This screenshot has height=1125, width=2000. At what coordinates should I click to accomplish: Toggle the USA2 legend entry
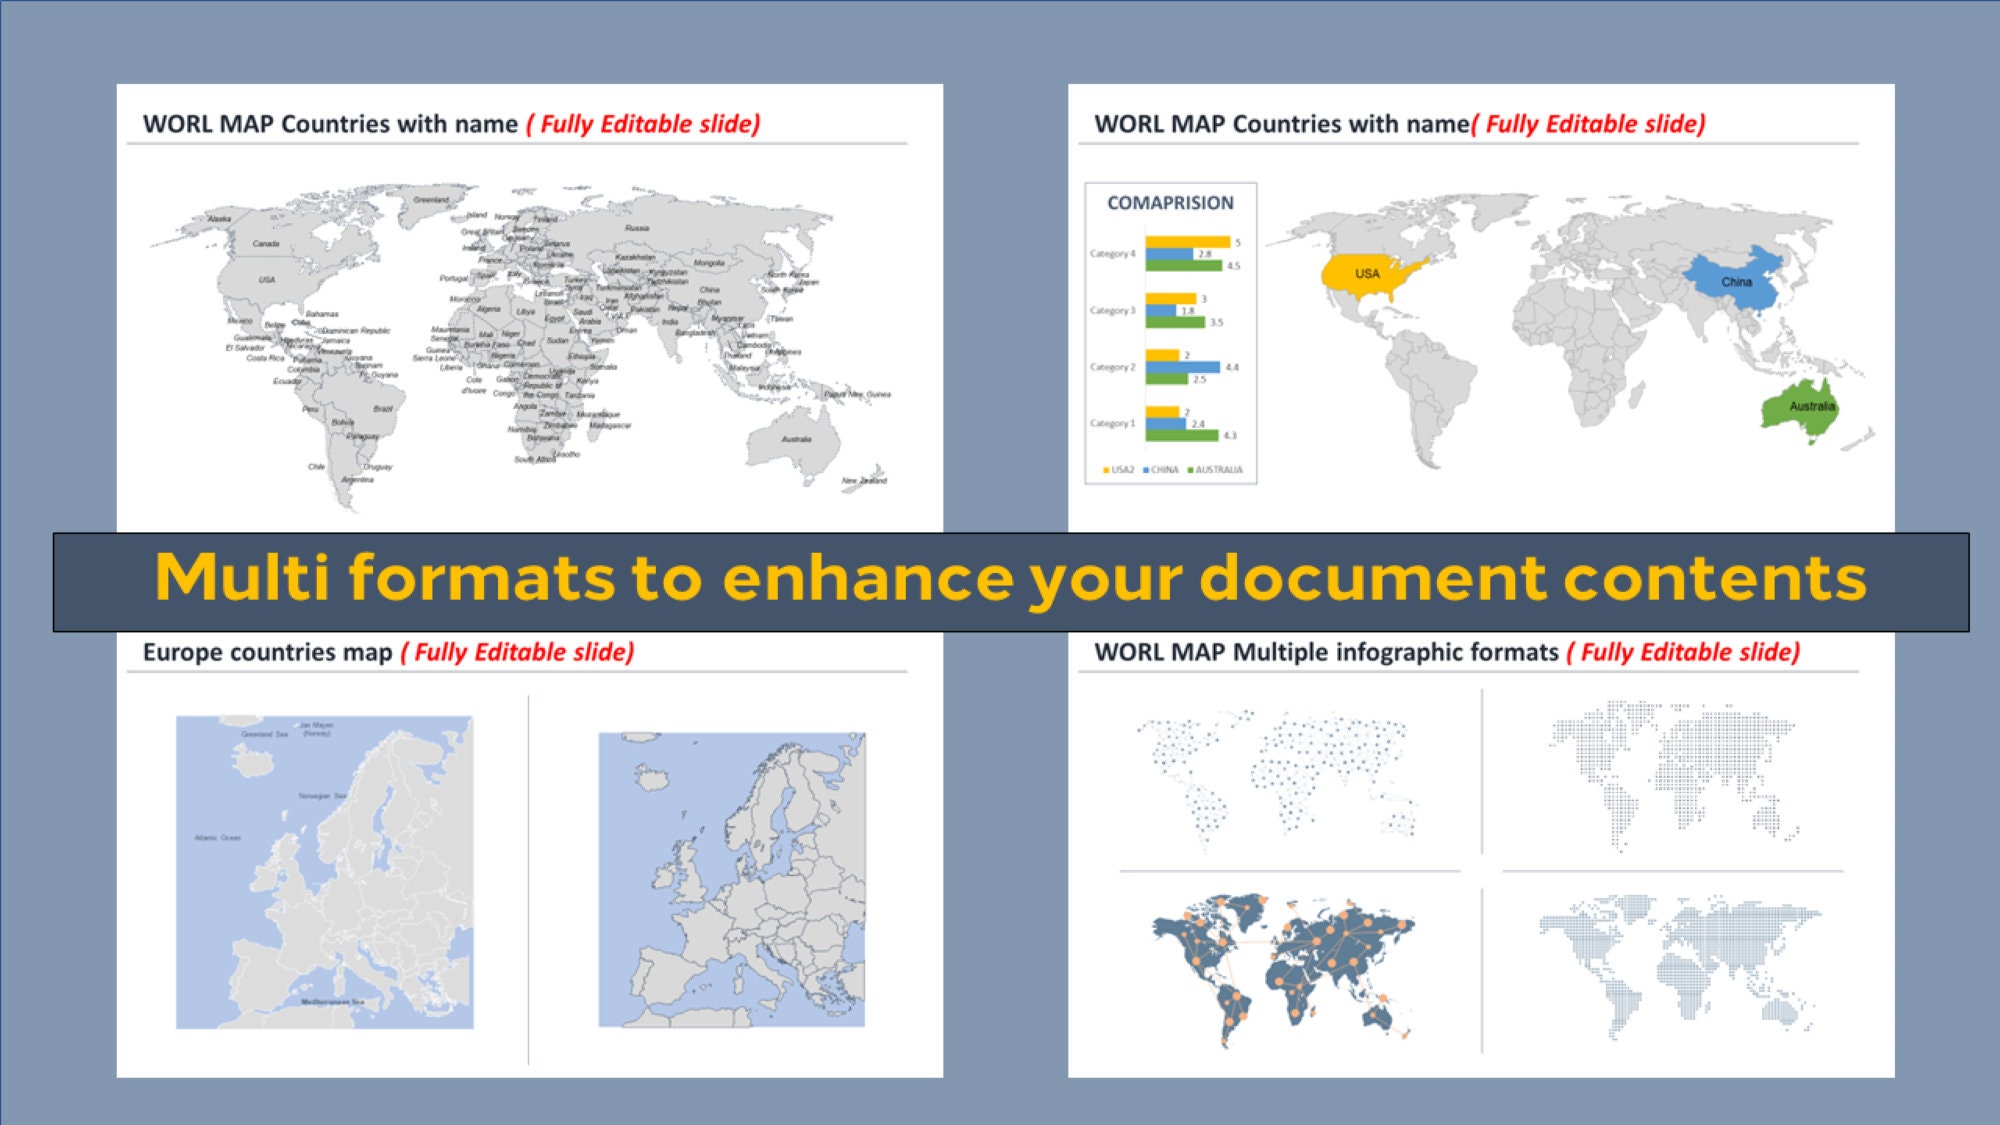[1118, 469]
